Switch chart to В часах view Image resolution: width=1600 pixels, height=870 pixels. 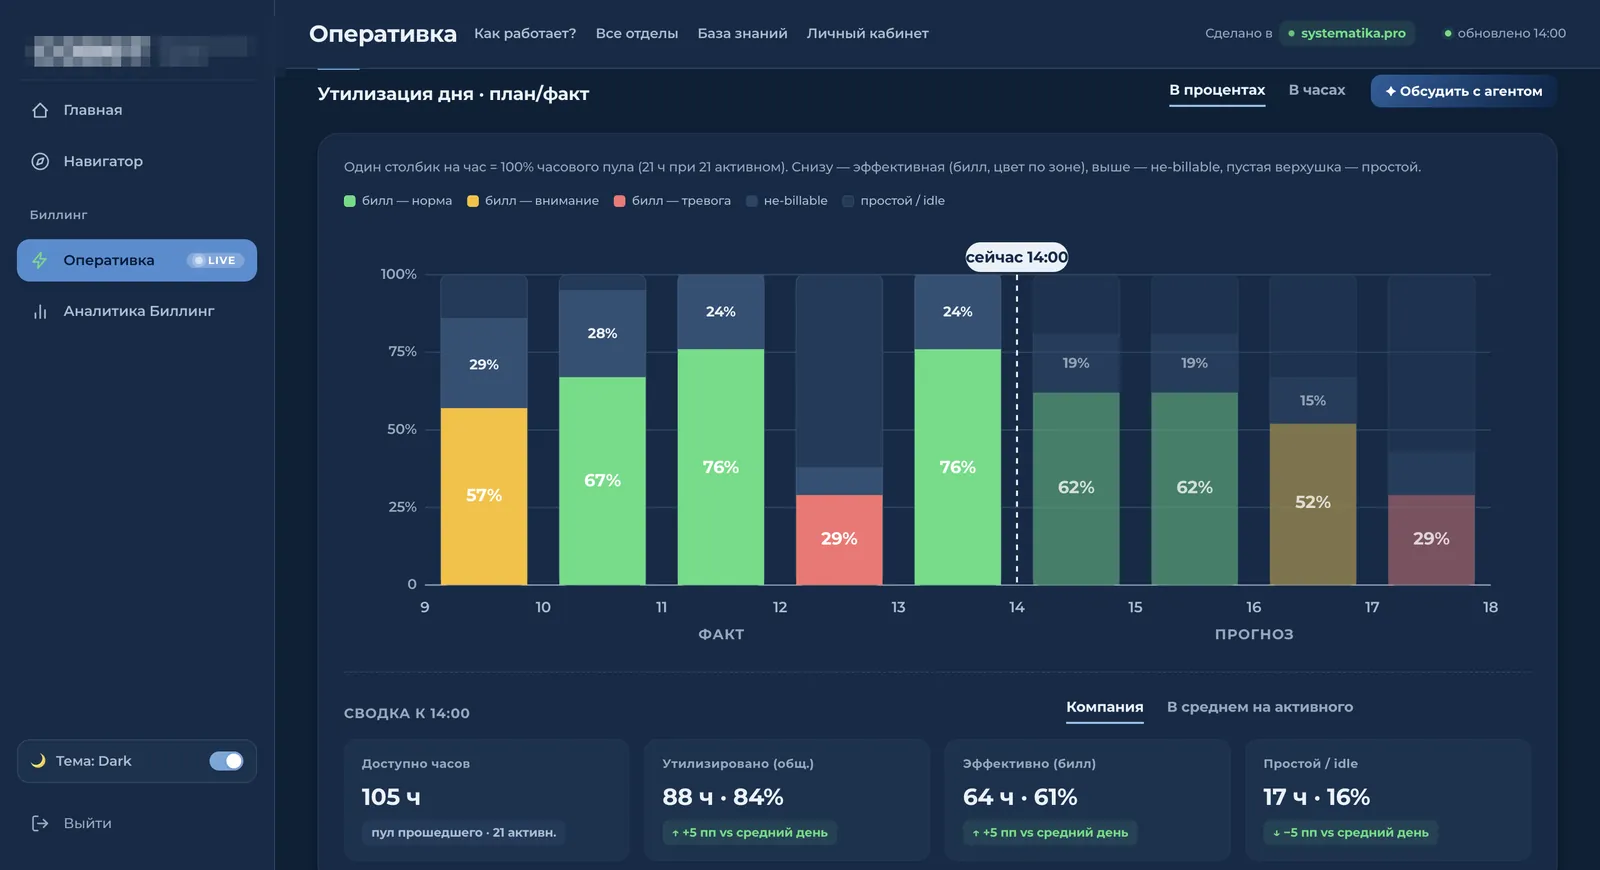(1316, 90)
